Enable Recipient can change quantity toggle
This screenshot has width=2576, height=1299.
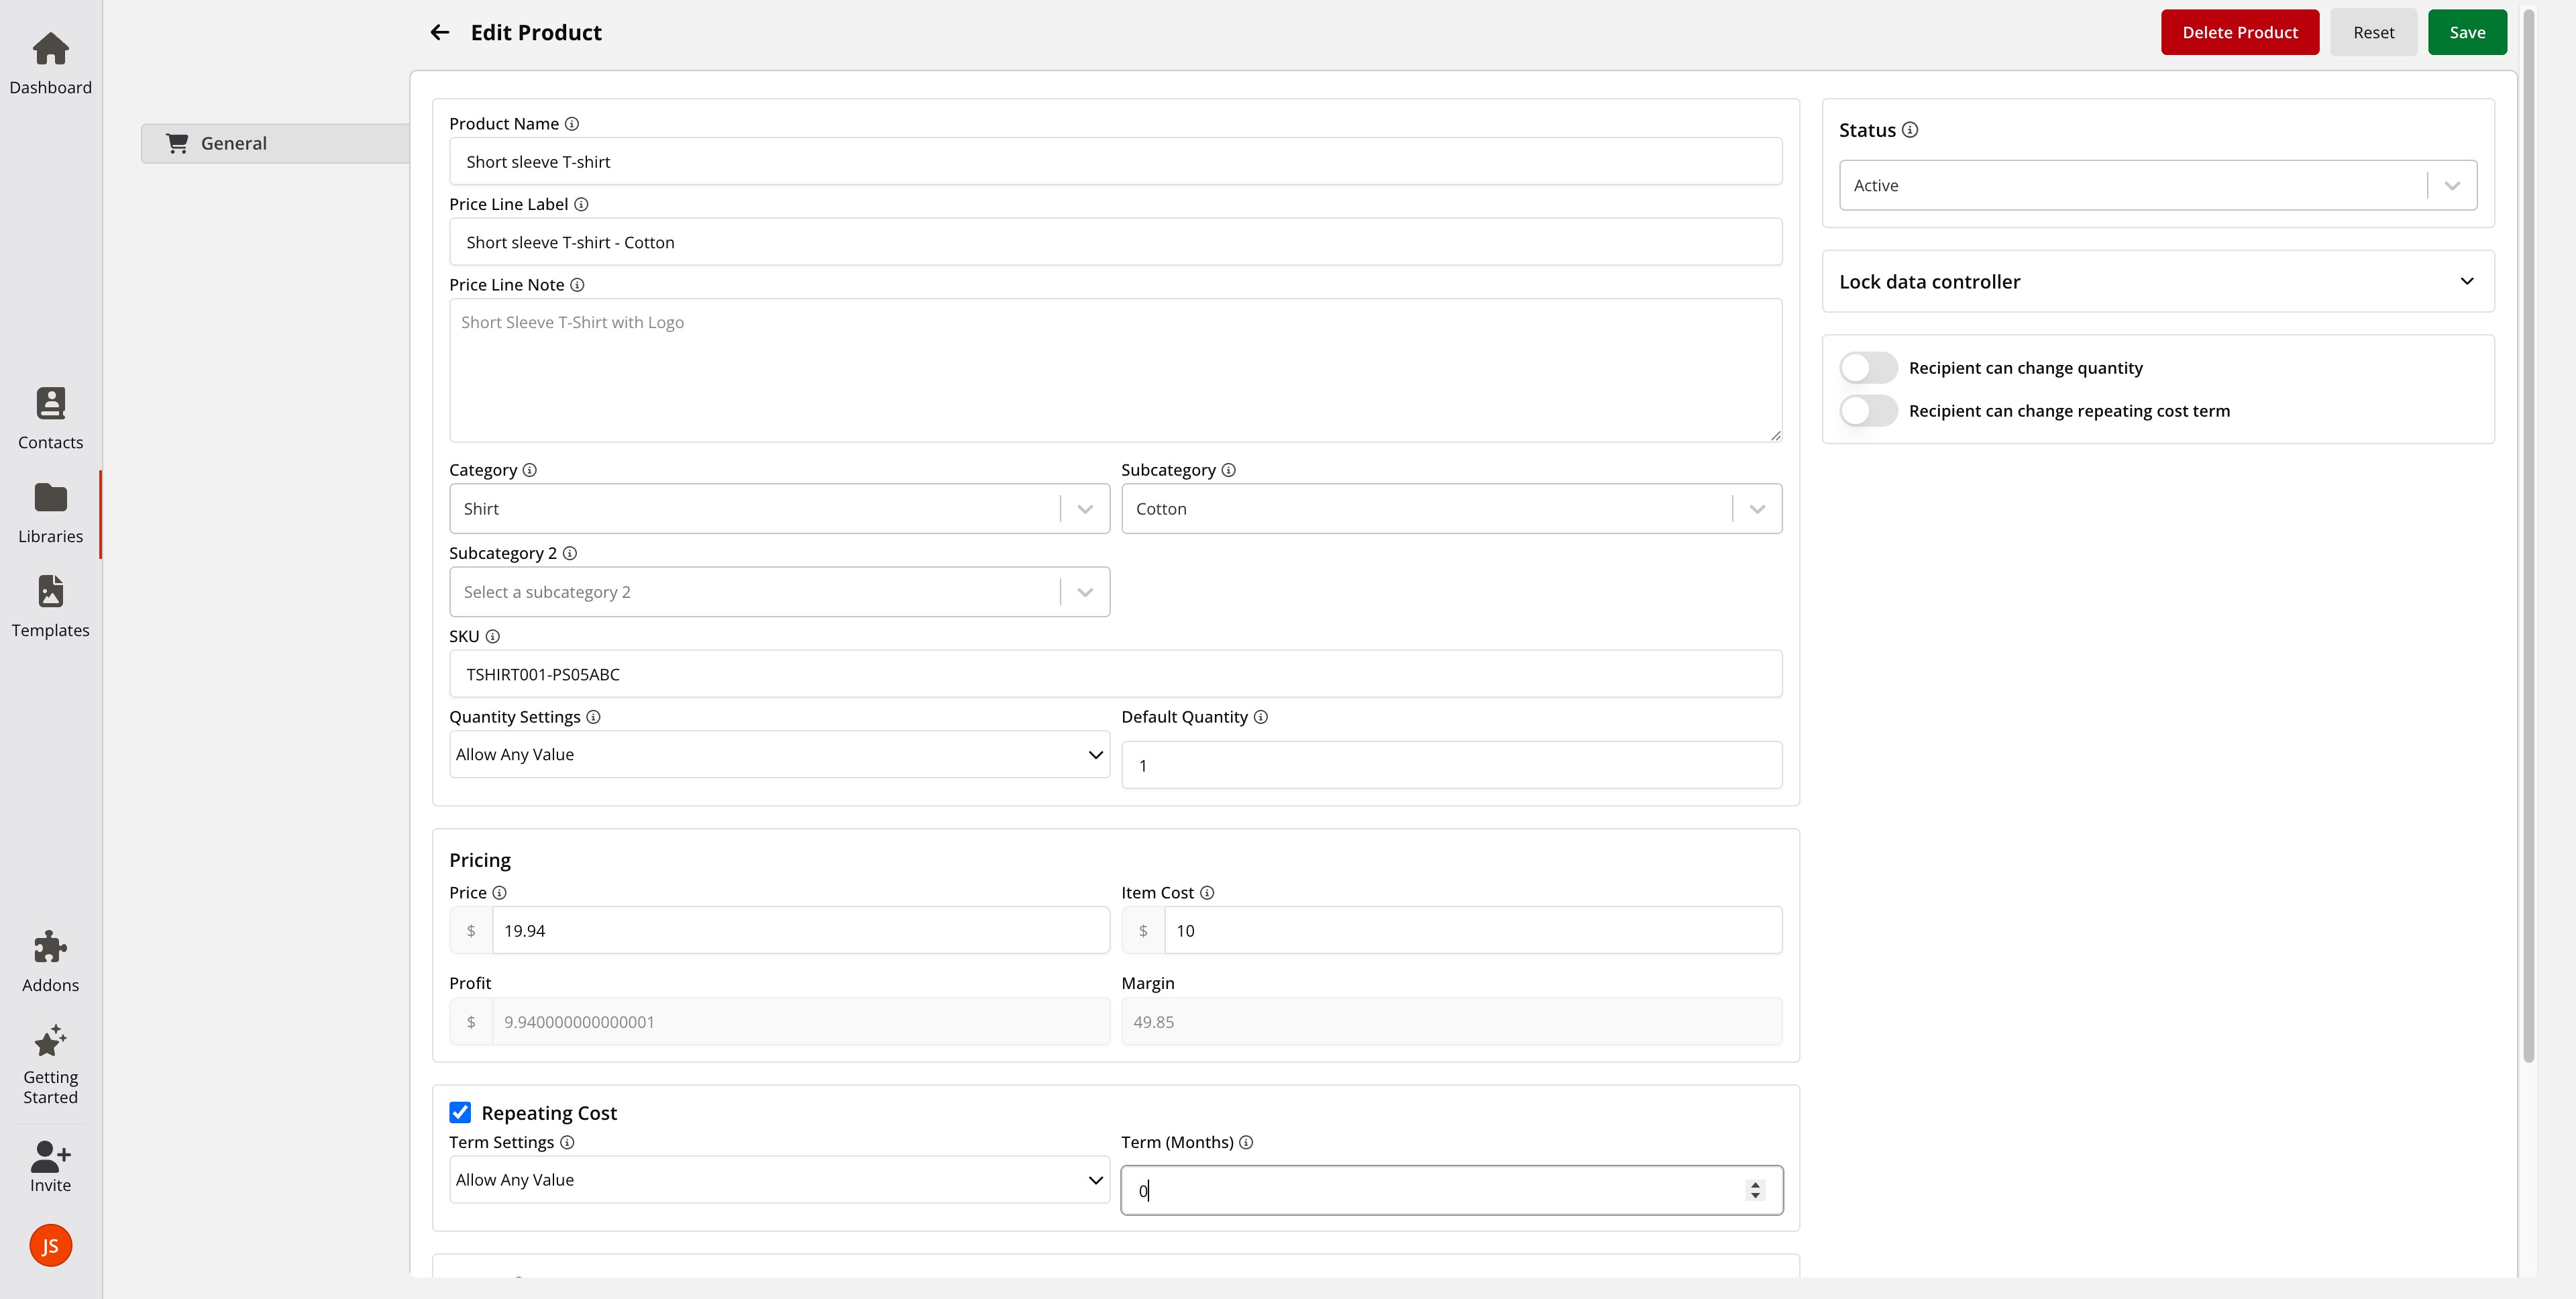click(1868, 368)
